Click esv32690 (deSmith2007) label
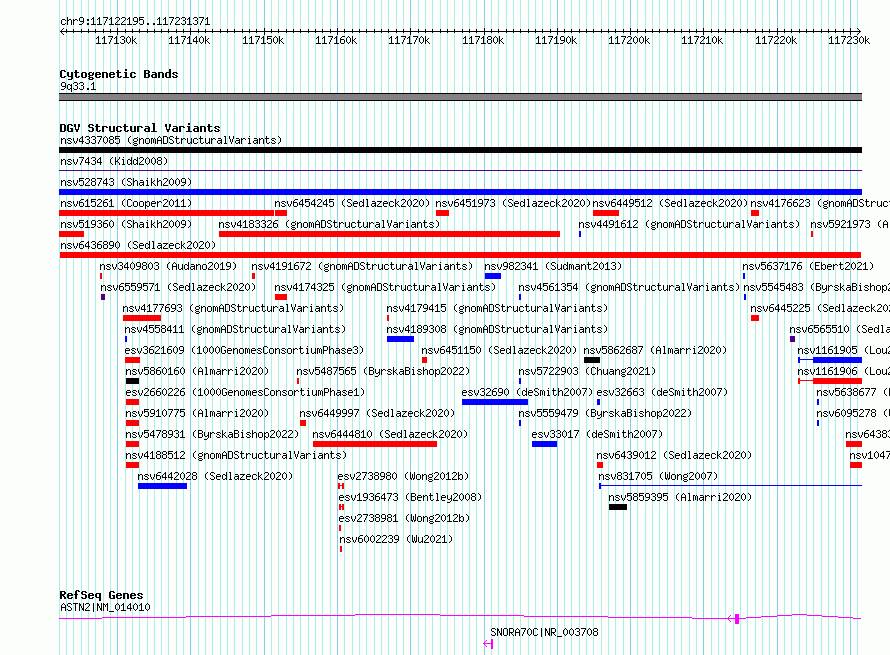The width and height of the screenshot is (890, 655). [527, 392]
